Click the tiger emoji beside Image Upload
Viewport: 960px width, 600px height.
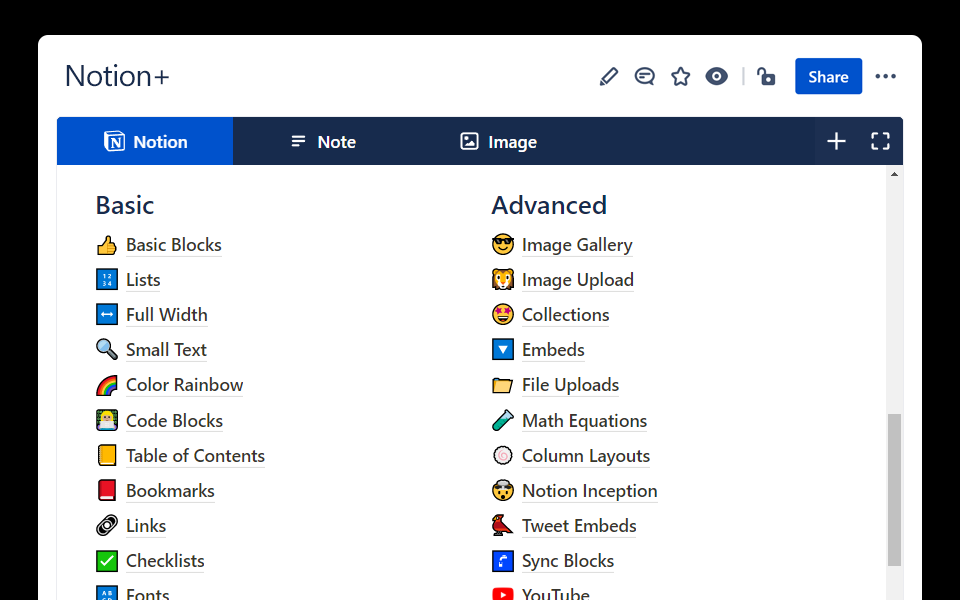503,280
